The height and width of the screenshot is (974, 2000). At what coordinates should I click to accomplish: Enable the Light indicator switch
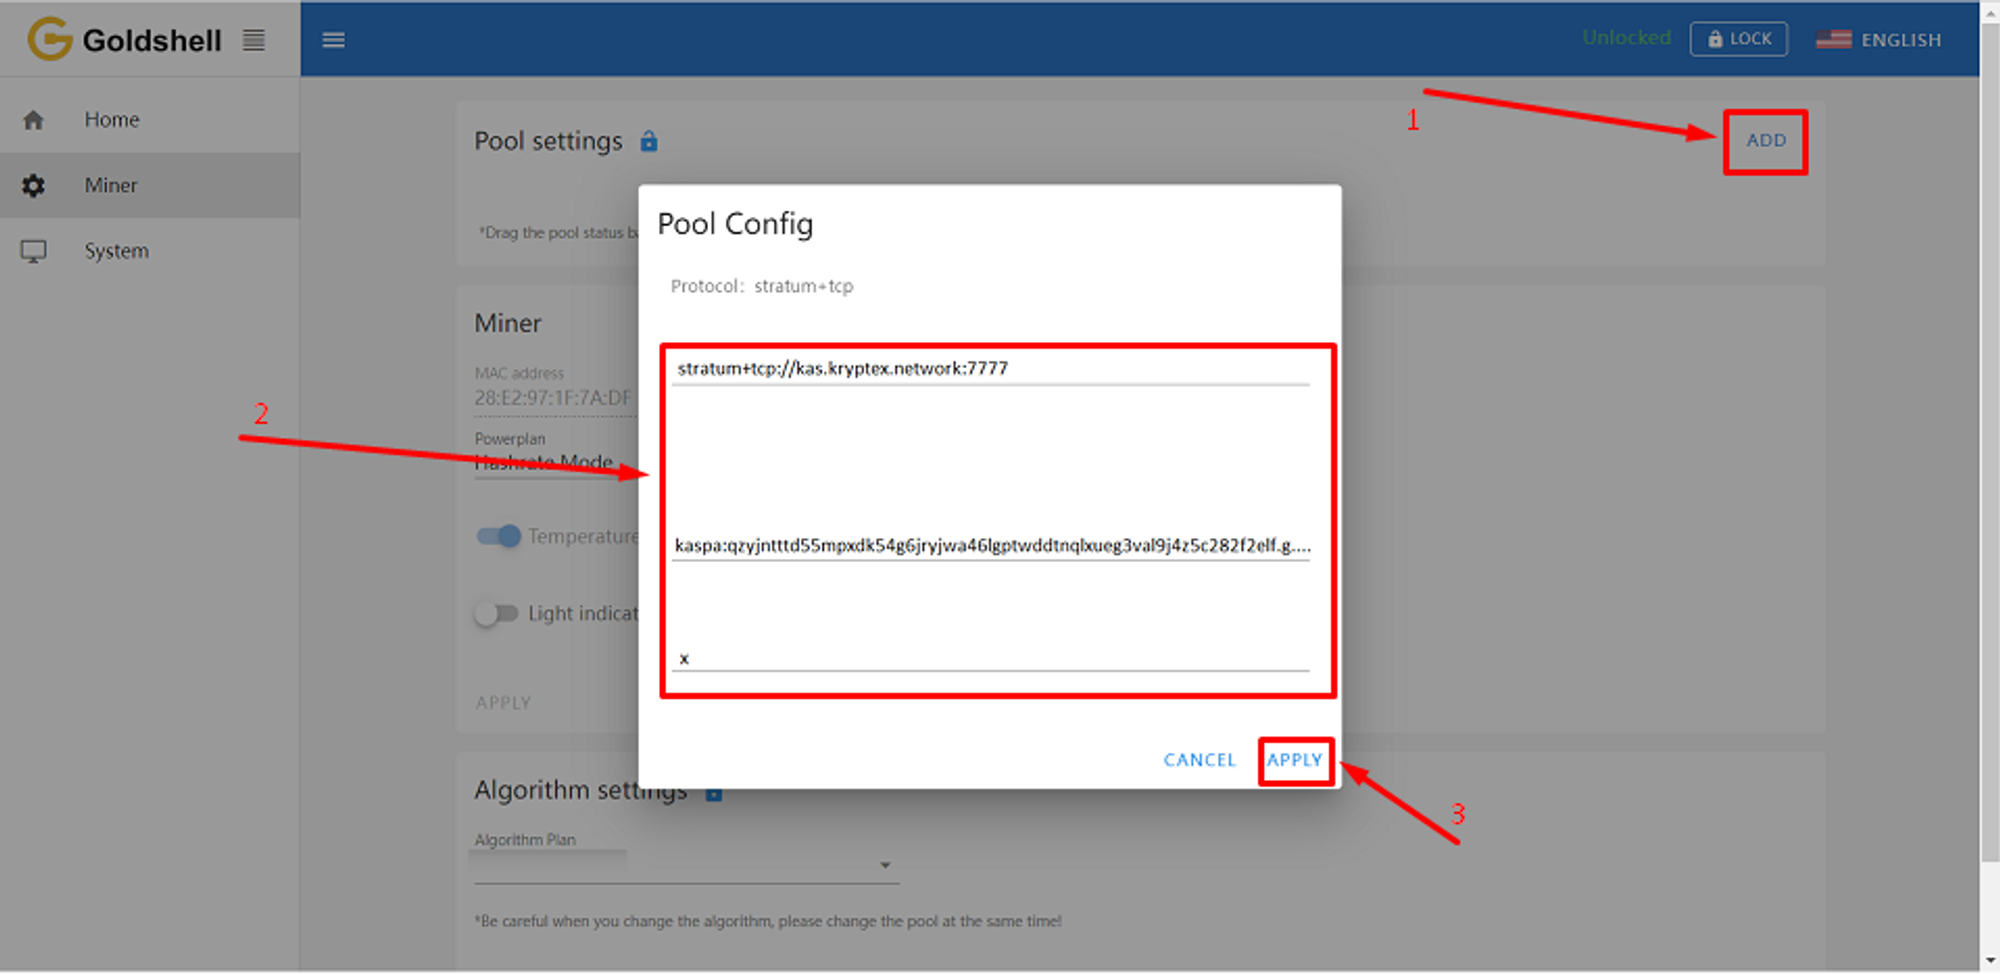(496, 613)
